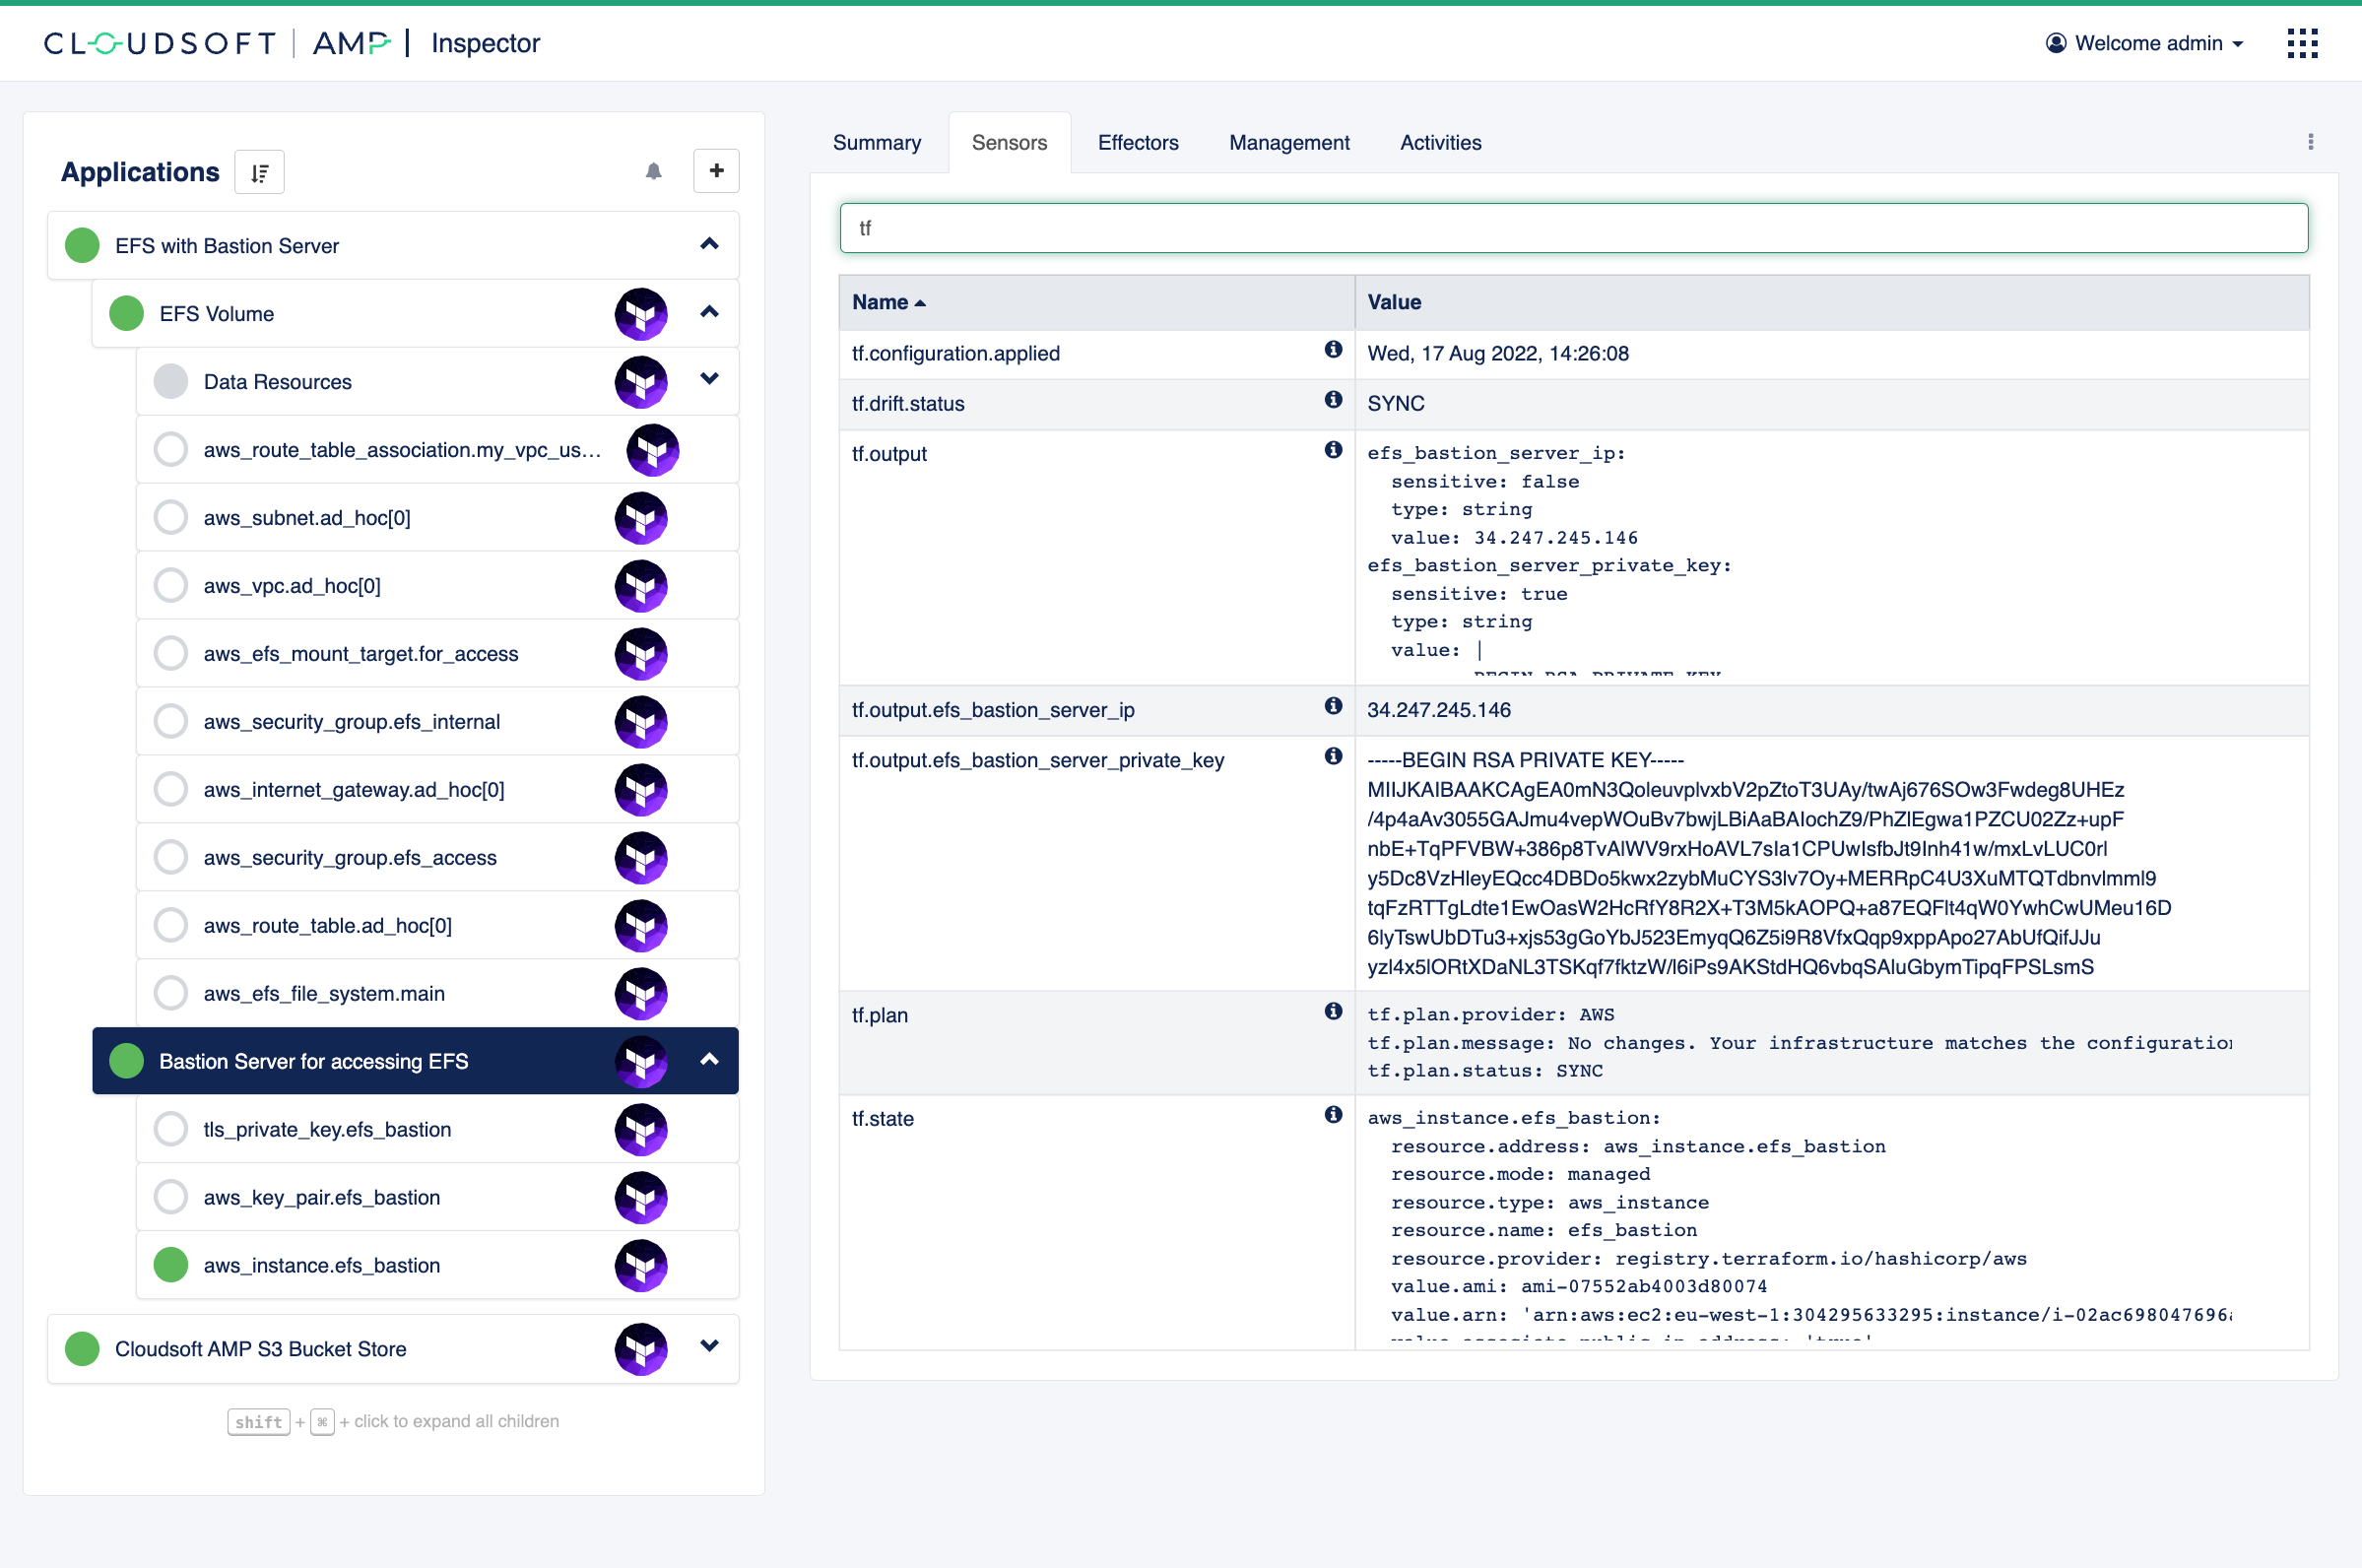This screenshot has height=1568, width=2362.
Task: Click Terraform icon beside tls_private_key.efs_bastion
Action: pos(641,1130)
